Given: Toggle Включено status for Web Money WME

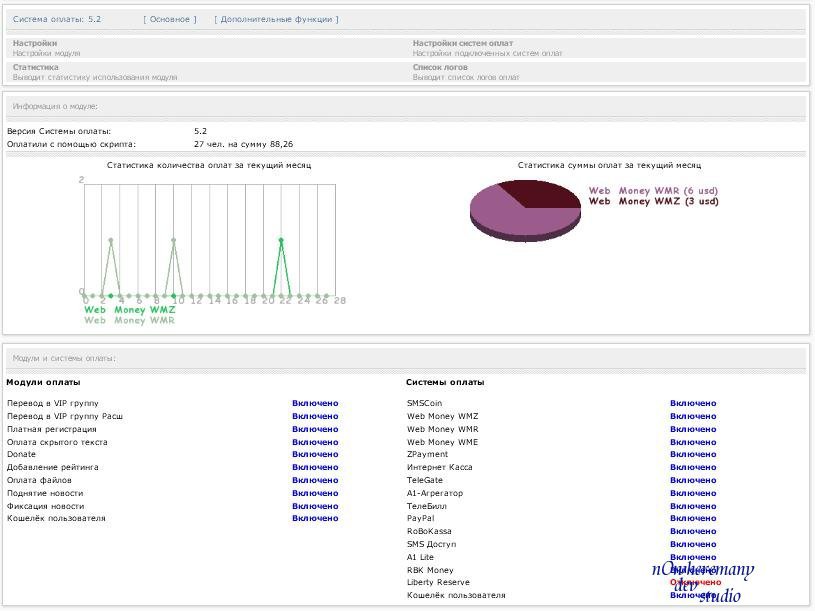Looking at the screenshot, I should tap(693, 442).
